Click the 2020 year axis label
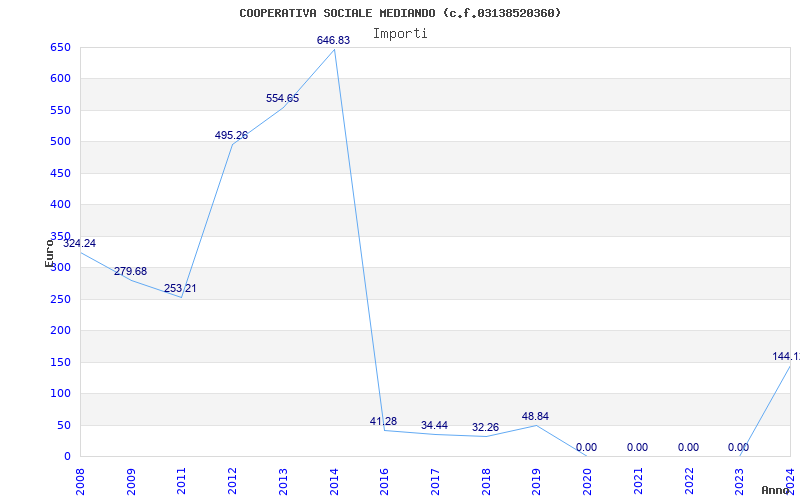 [587, 480]
